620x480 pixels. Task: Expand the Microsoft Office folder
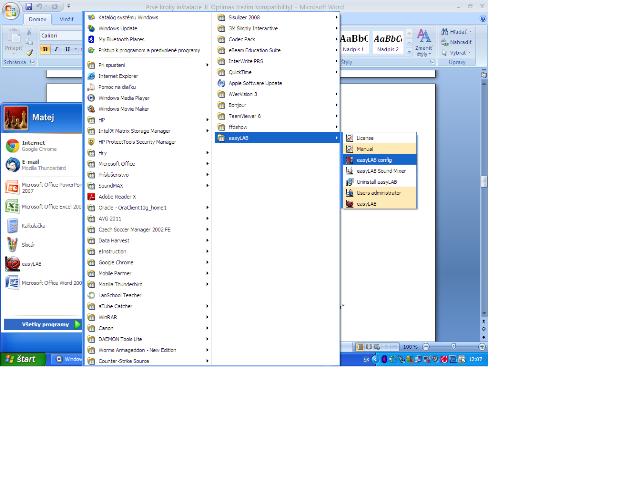pyautogui.click(x=148, y=164)
